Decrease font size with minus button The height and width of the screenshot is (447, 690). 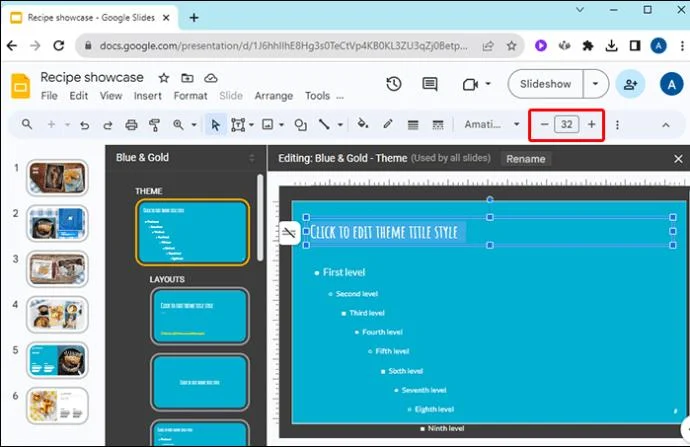click(x=544, y=125)
